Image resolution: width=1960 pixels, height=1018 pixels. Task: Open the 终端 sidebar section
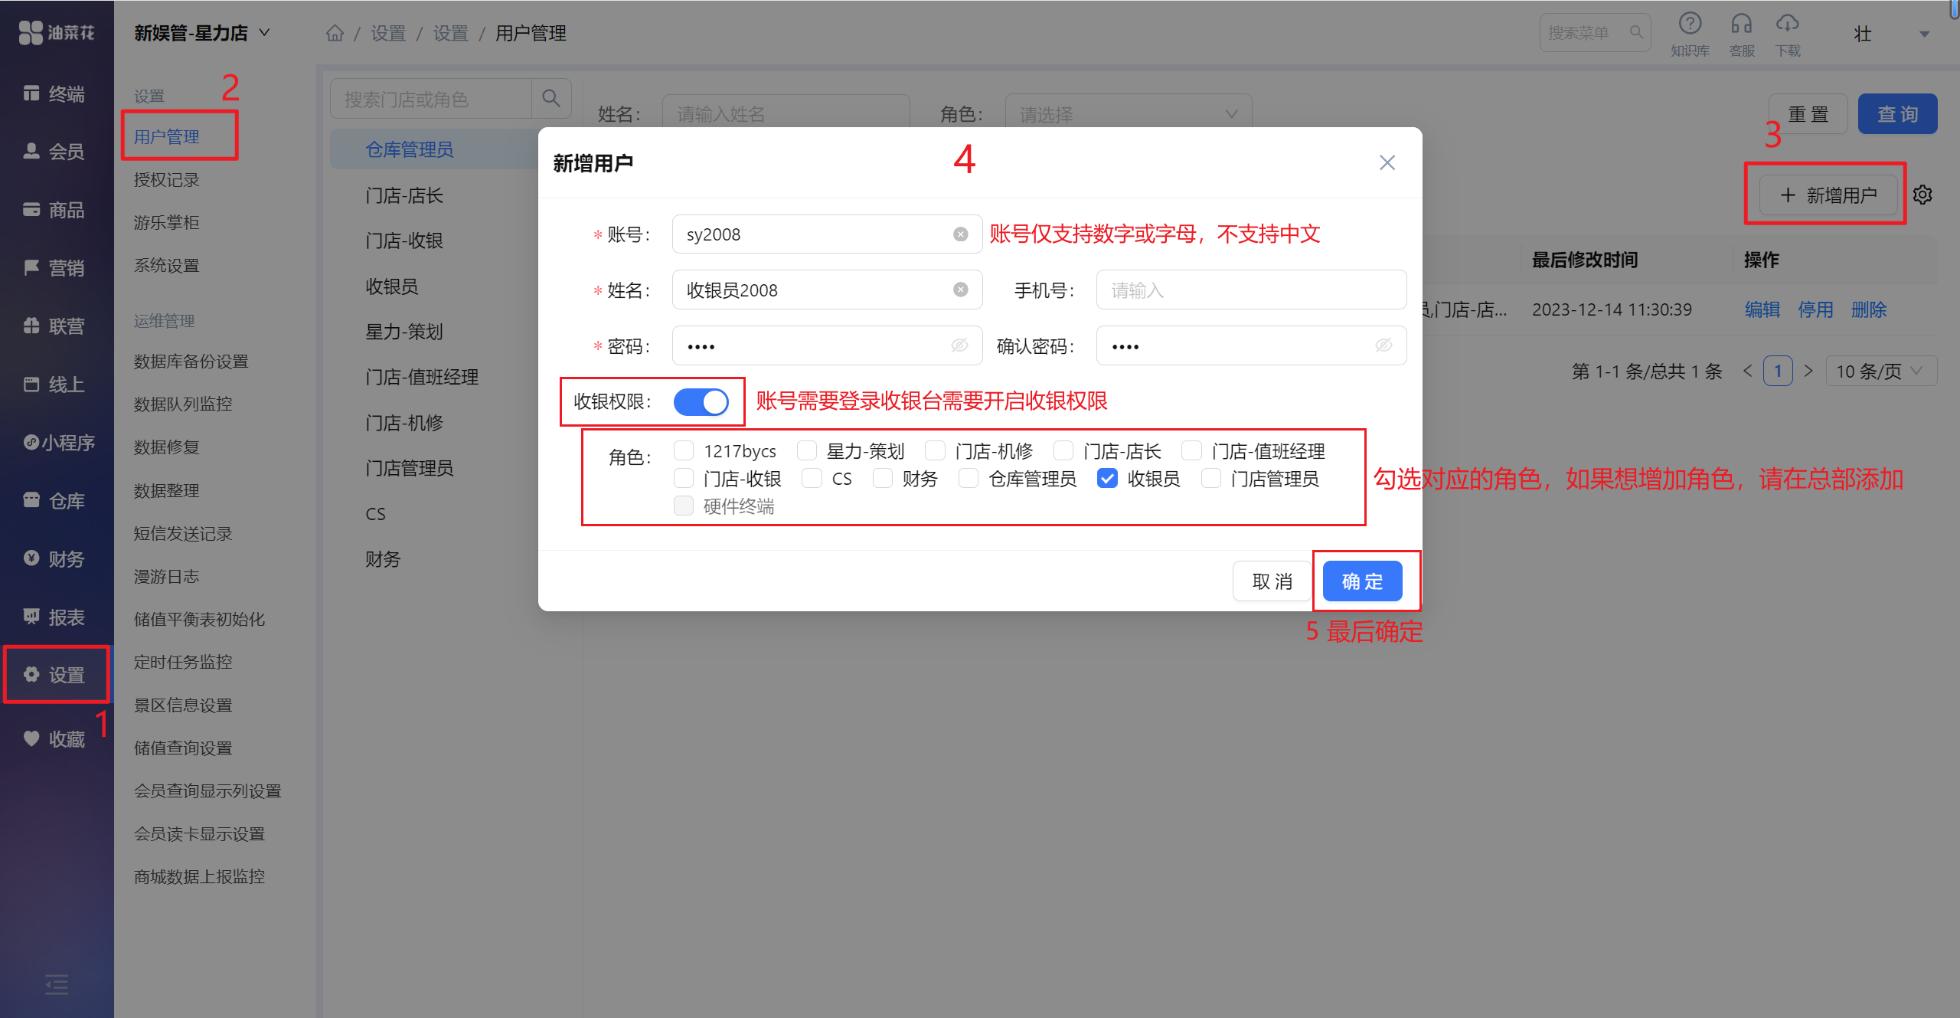click(56, 94)
